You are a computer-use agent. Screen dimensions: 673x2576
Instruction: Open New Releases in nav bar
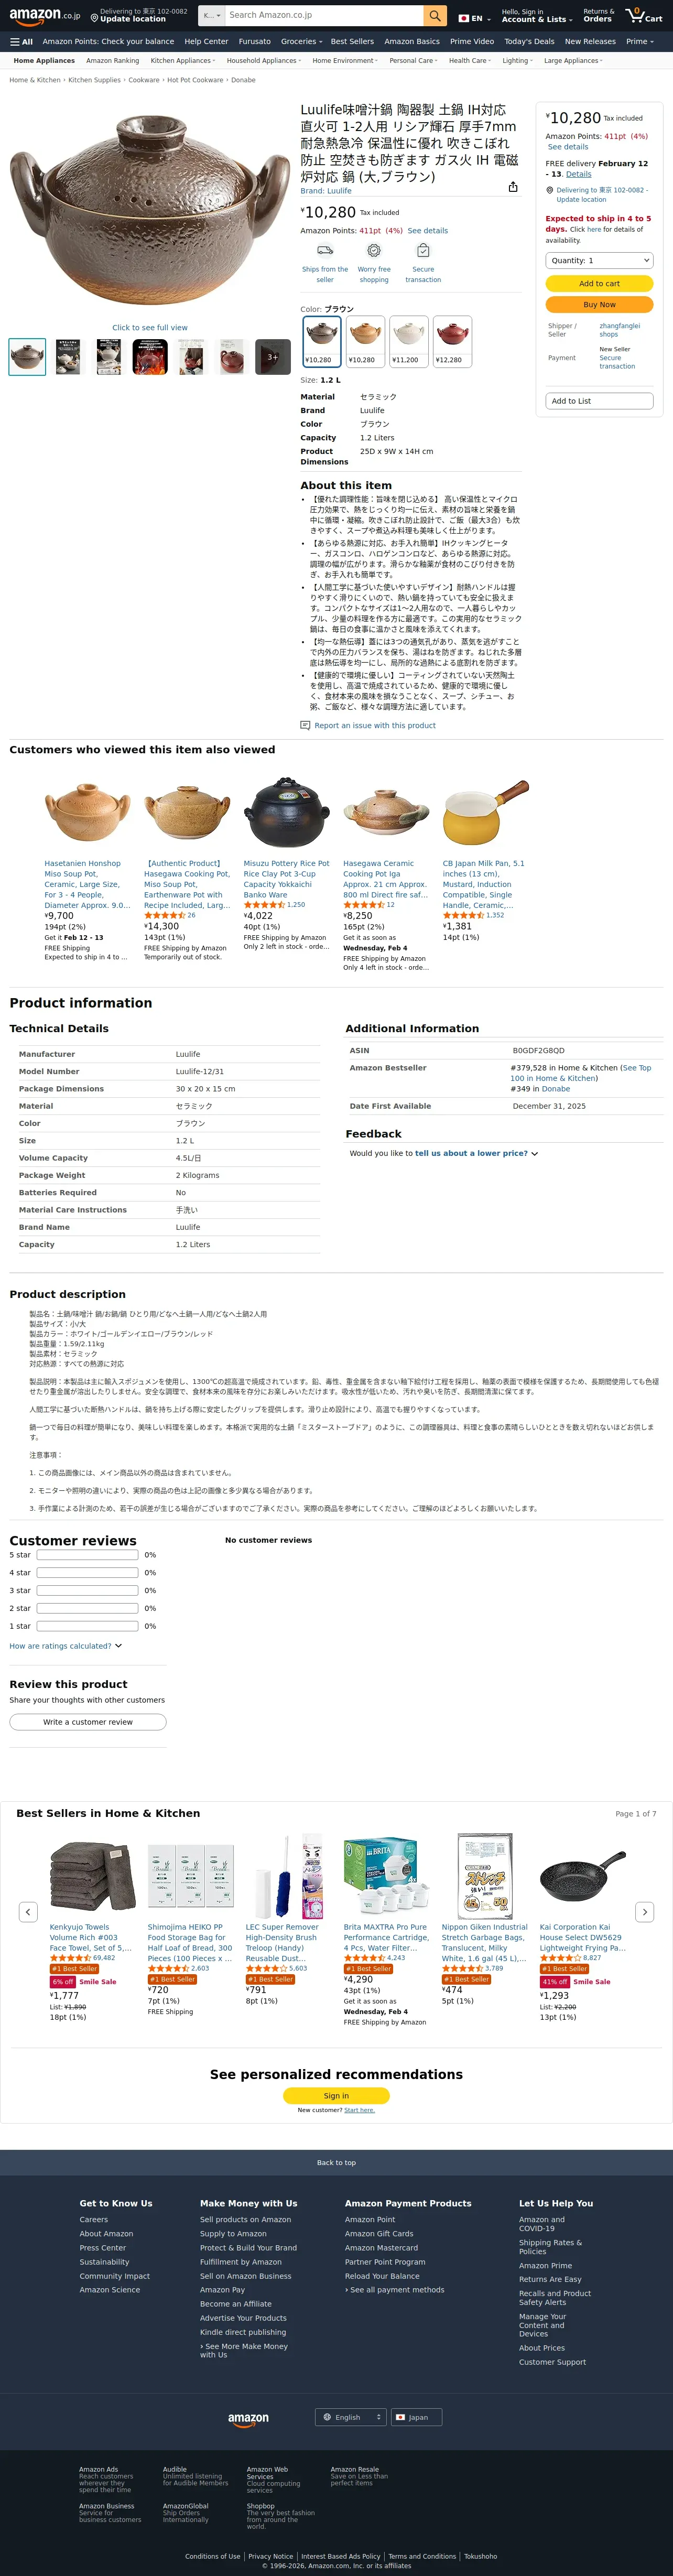click(x=590, y=42)
